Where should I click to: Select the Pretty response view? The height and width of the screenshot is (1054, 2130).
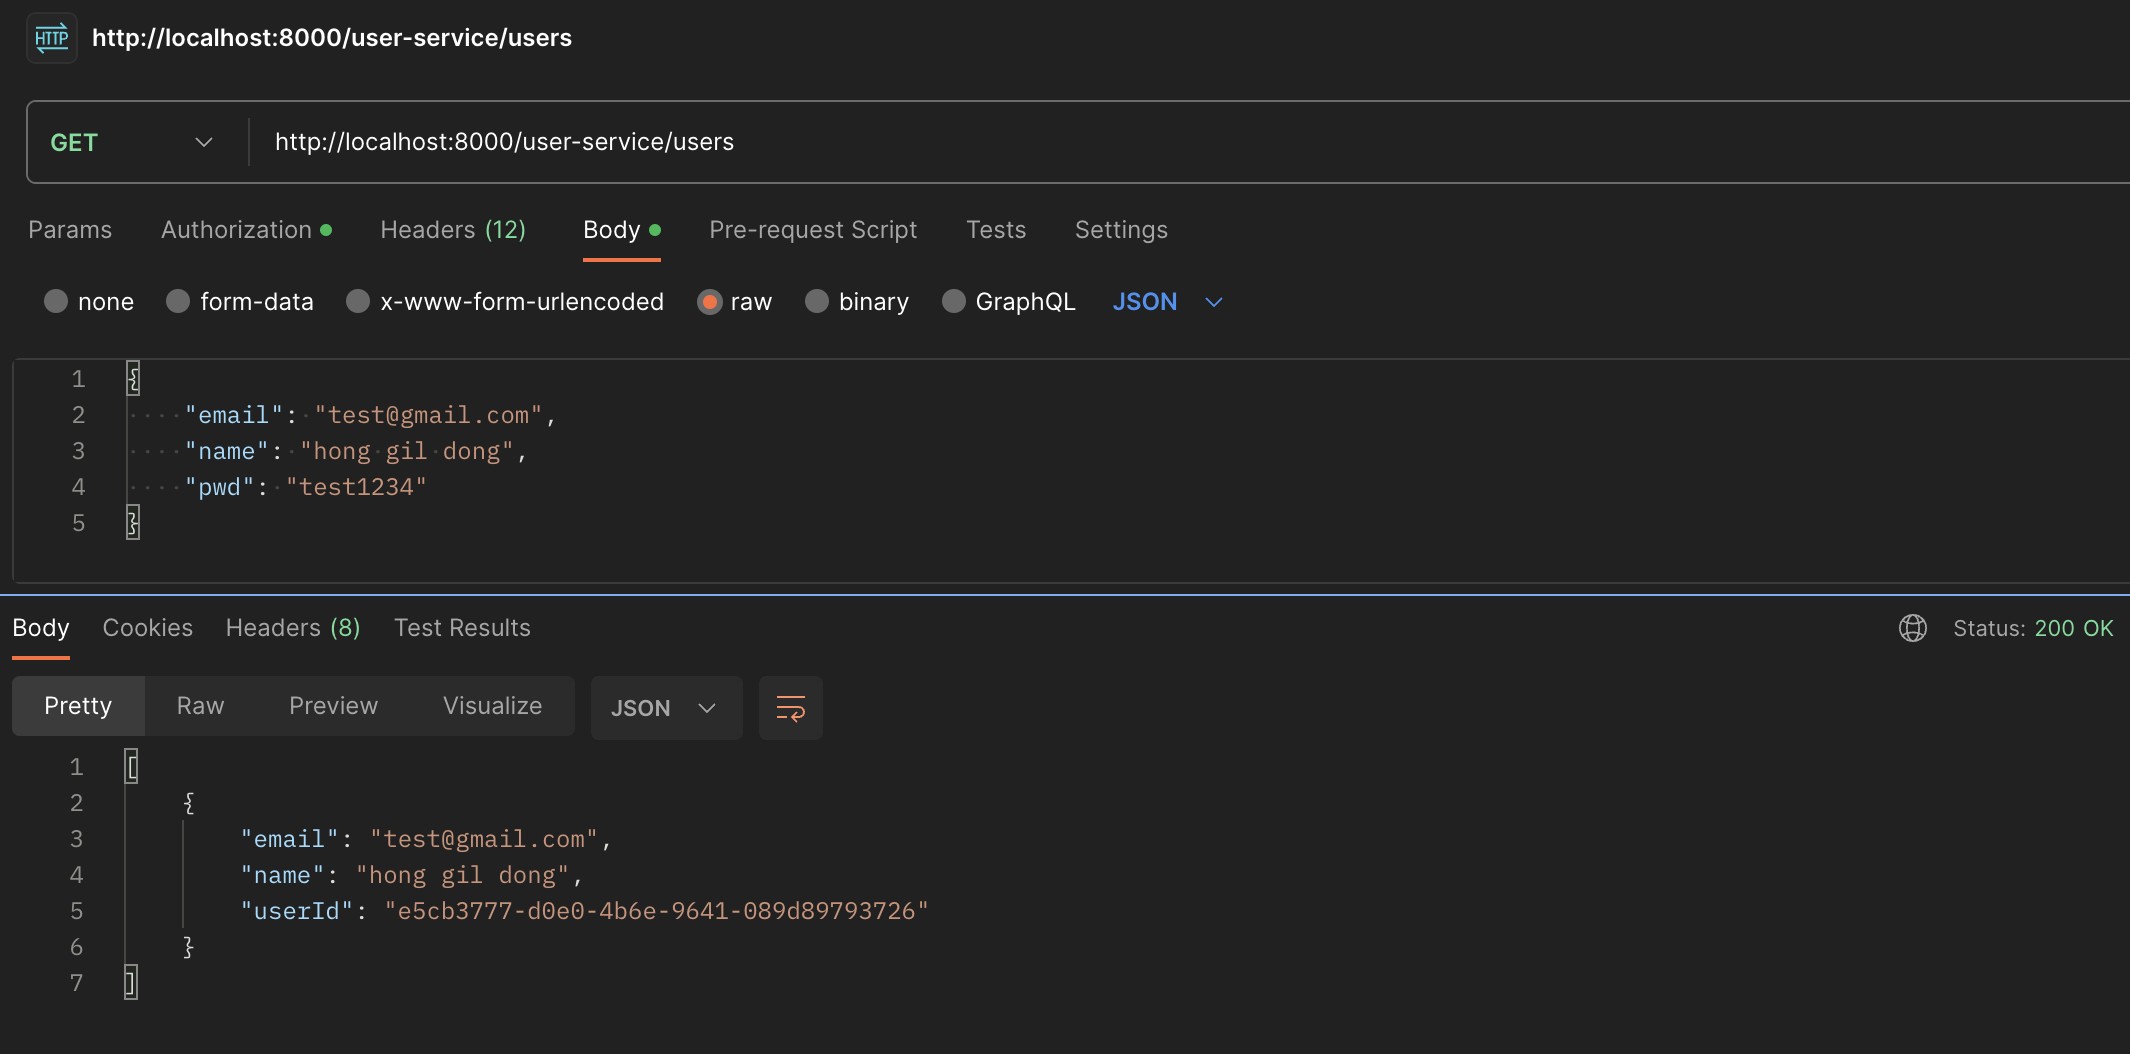coord(78,705)
